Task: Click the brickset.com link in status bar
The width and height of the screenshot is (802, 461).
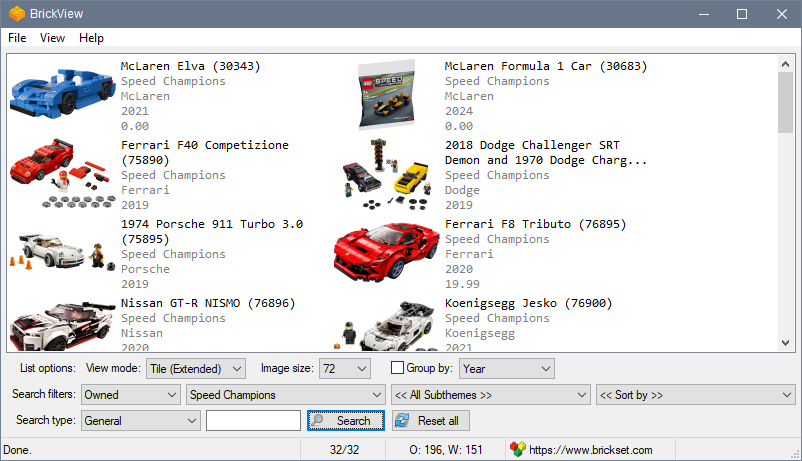Action: pos(590,450)
